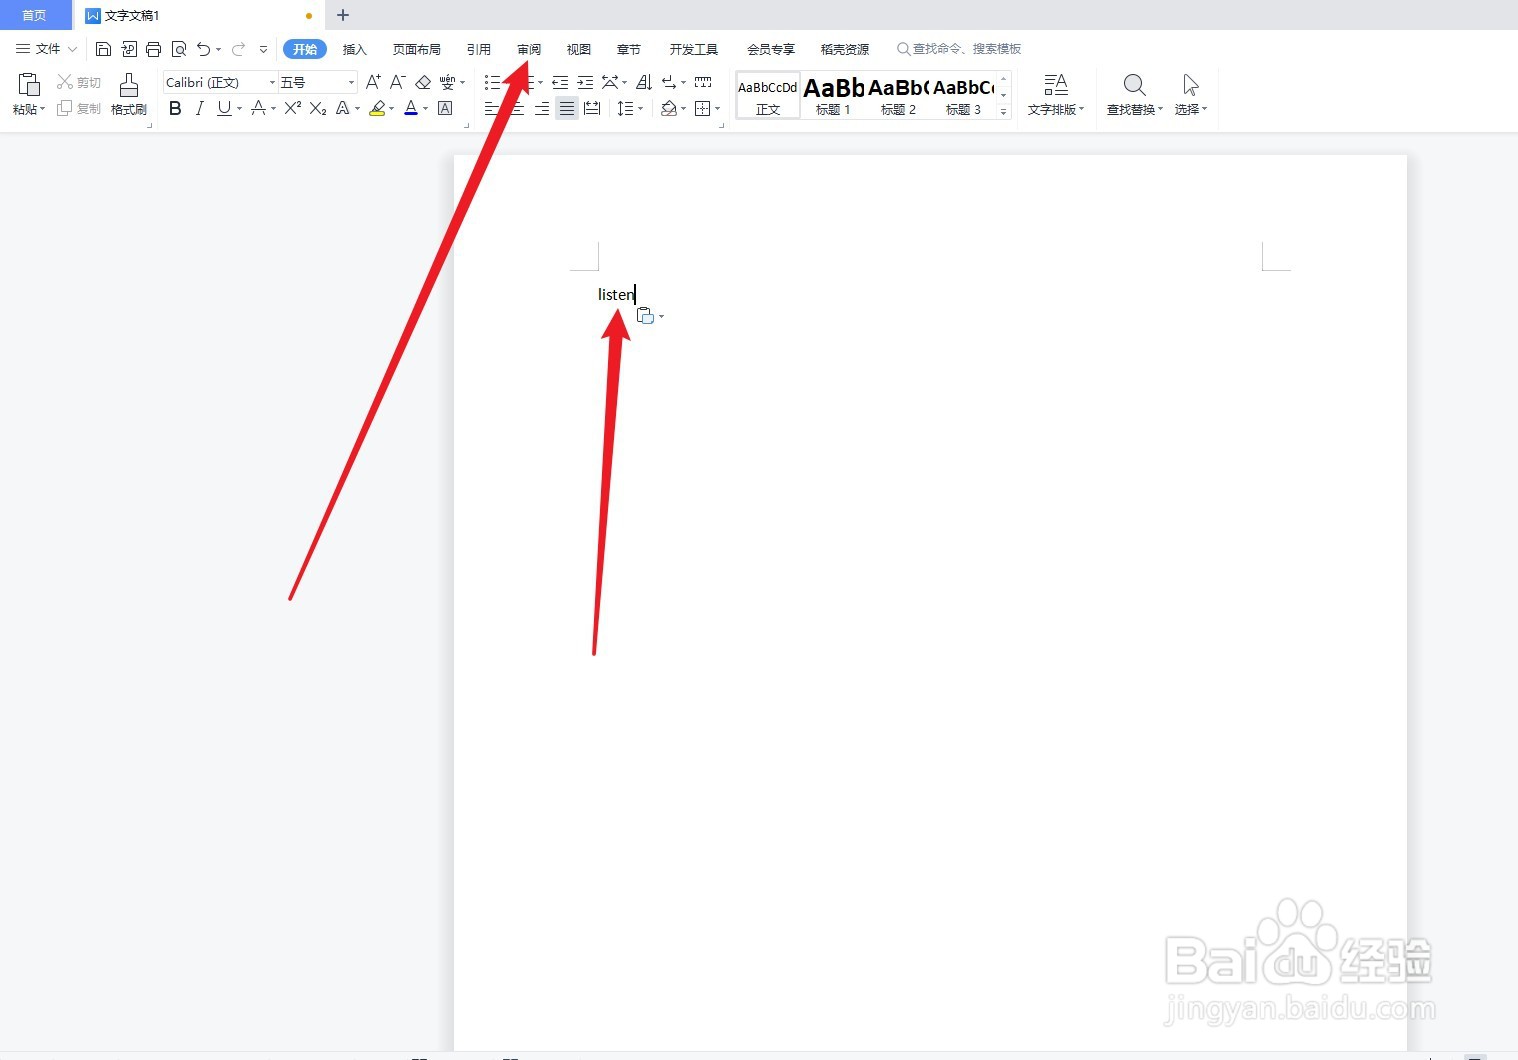Open the 稻壳资源 Resources tab
The image size is (1518, 1060).
845,49
